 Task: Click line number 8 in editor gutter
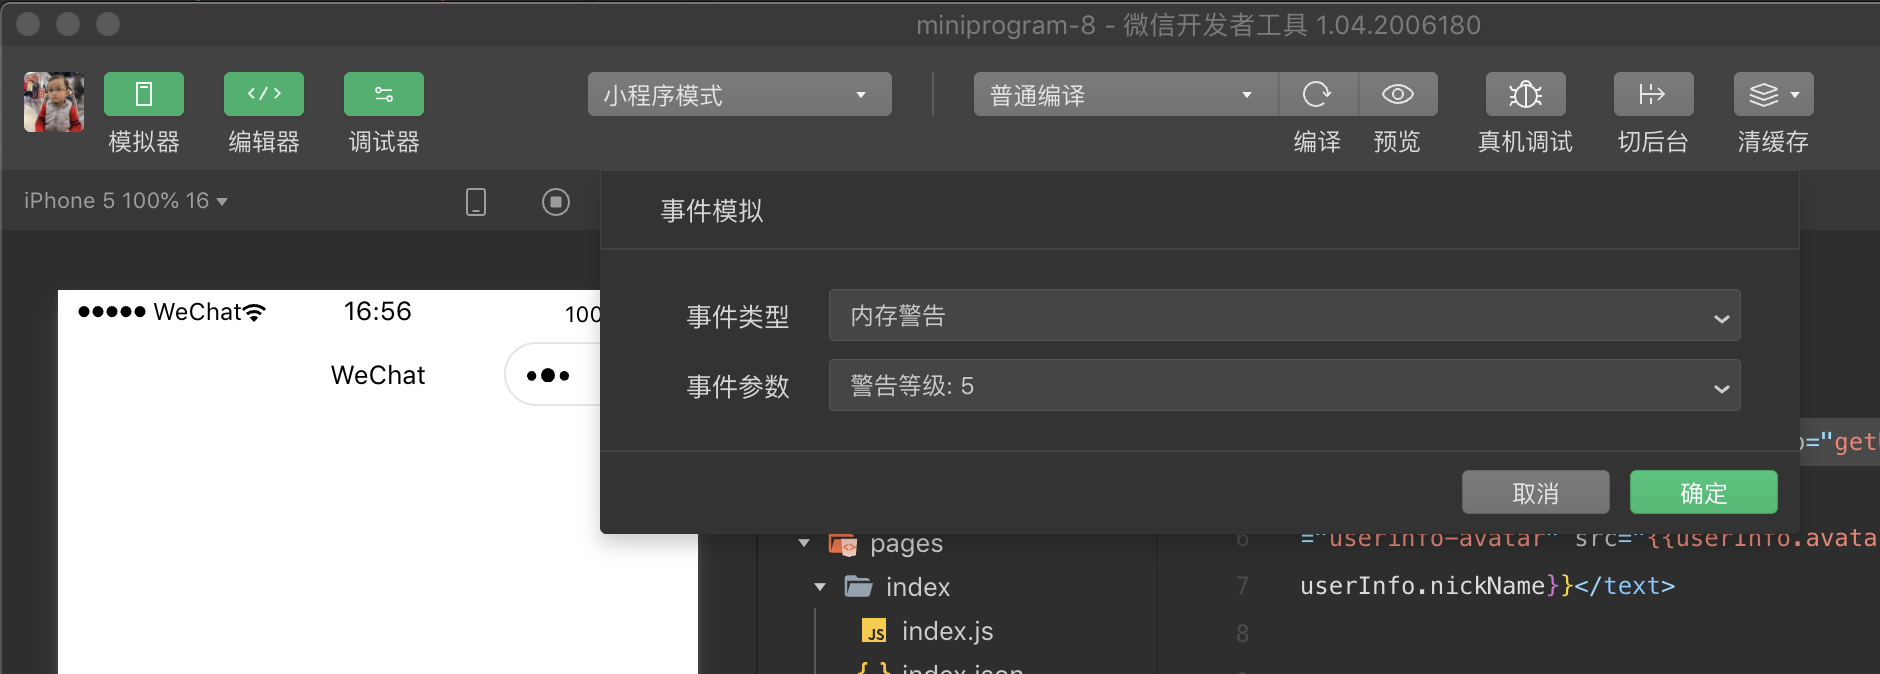click(x=1242, y=633)
